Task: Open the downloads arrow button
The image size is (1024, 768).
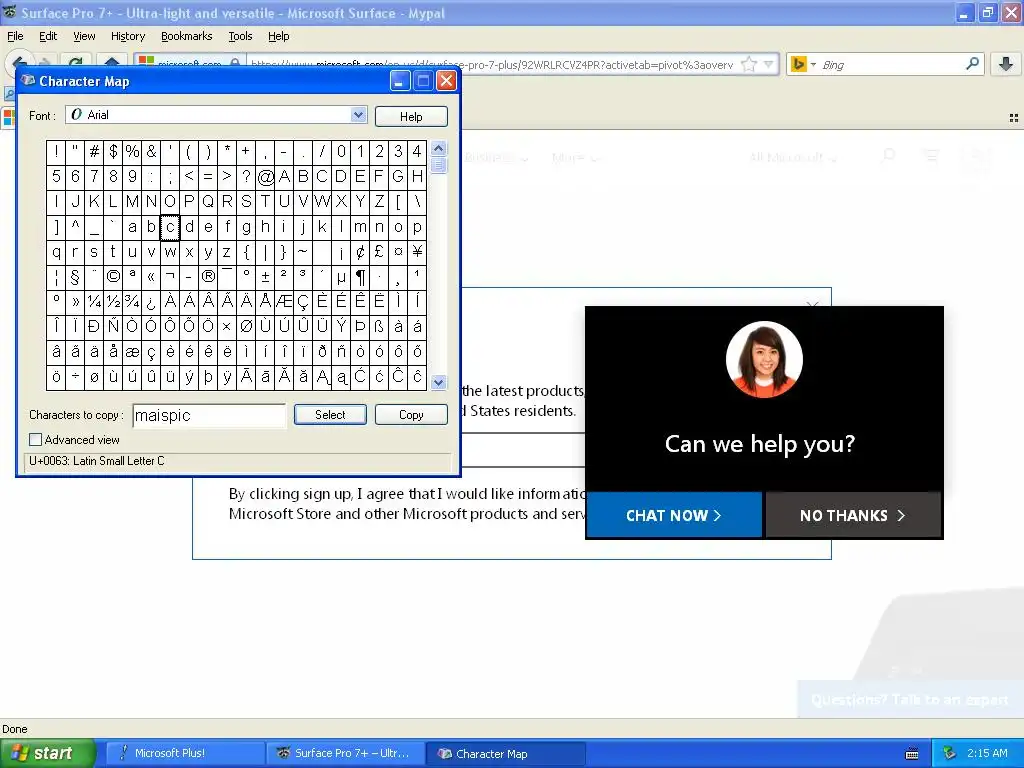Action: (x=1006, y=64)
